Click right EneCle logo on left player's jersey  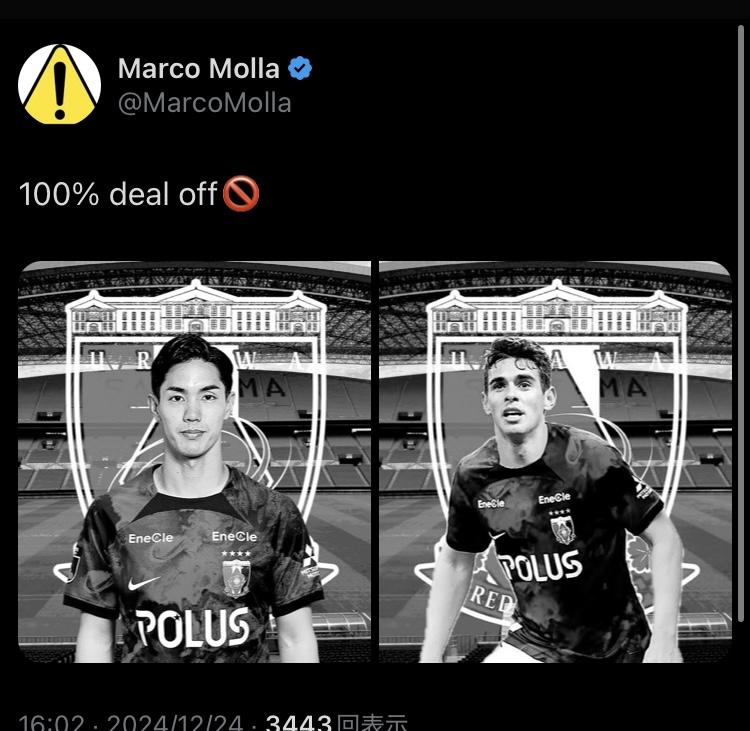point(234,536)
